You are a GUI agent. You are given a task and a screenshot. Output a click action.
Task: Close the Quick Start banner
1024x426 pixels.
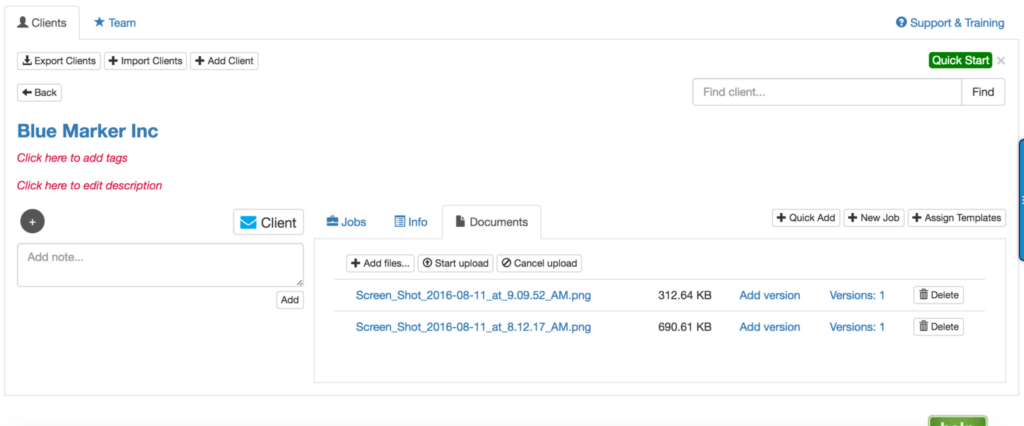coord(1001,61)
